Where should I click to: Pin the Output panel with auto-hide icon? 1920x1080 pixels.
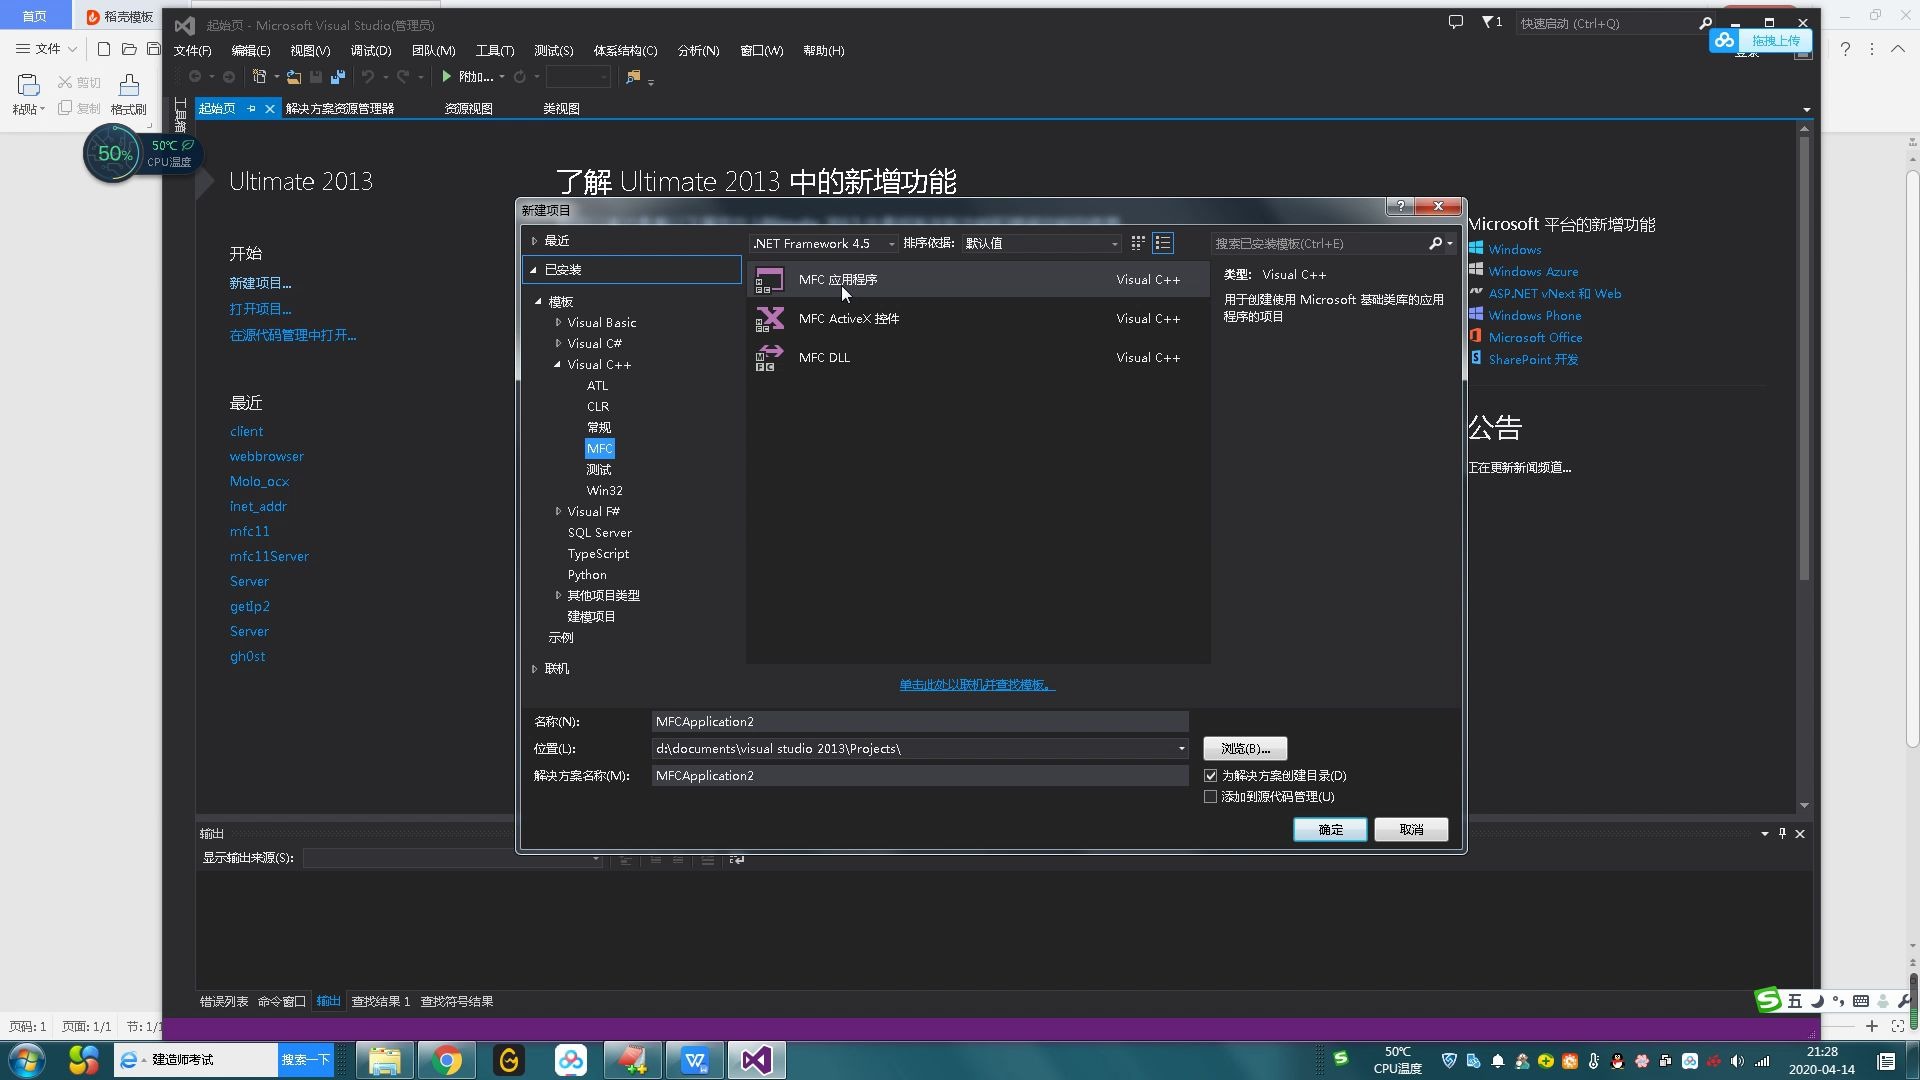1782,833
